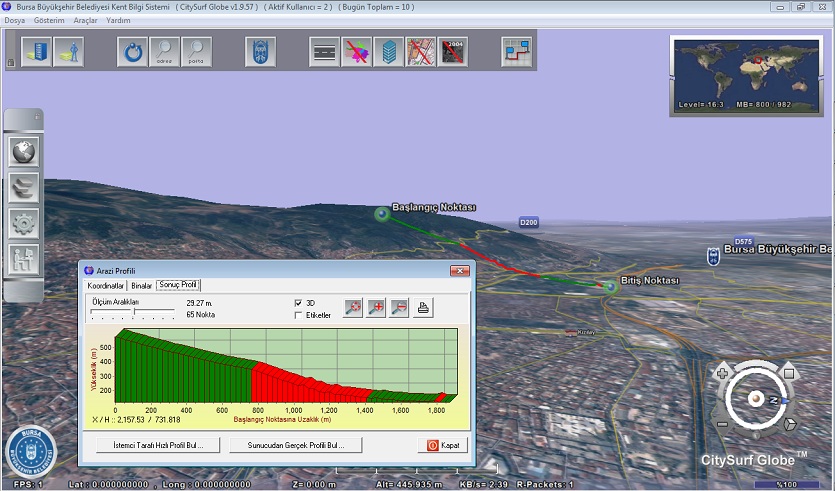Toggle the crossed-out 2004 imagery layer icon
This screenshot has height=491, width=835.
point(453,52)
